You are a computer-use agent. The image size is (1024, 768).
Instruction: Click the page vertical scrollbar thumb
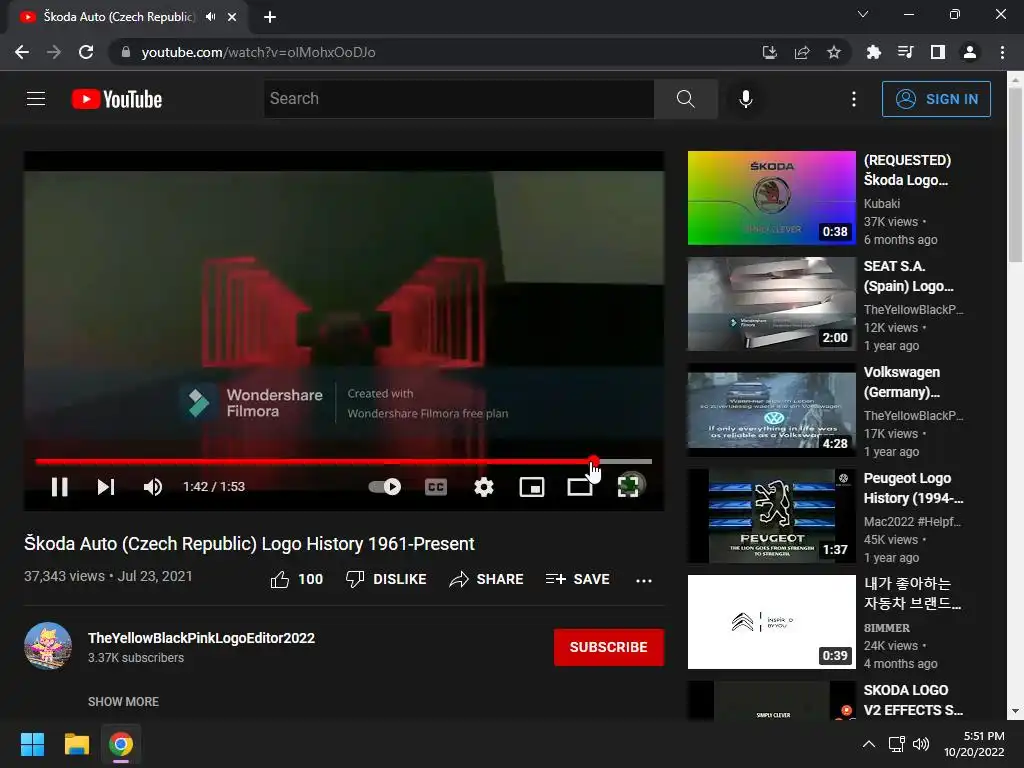(1015, 175)
